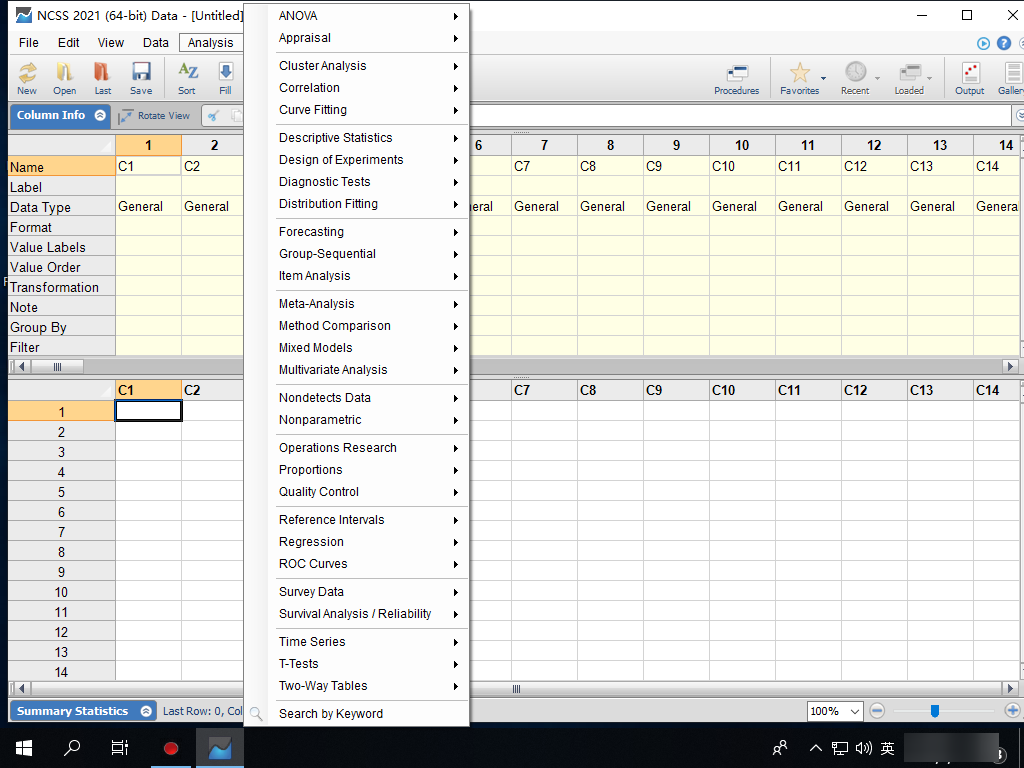Viewport: 1024px width, 768px height.
Task: Click the Transformation row label
Action: pos(61,287)
